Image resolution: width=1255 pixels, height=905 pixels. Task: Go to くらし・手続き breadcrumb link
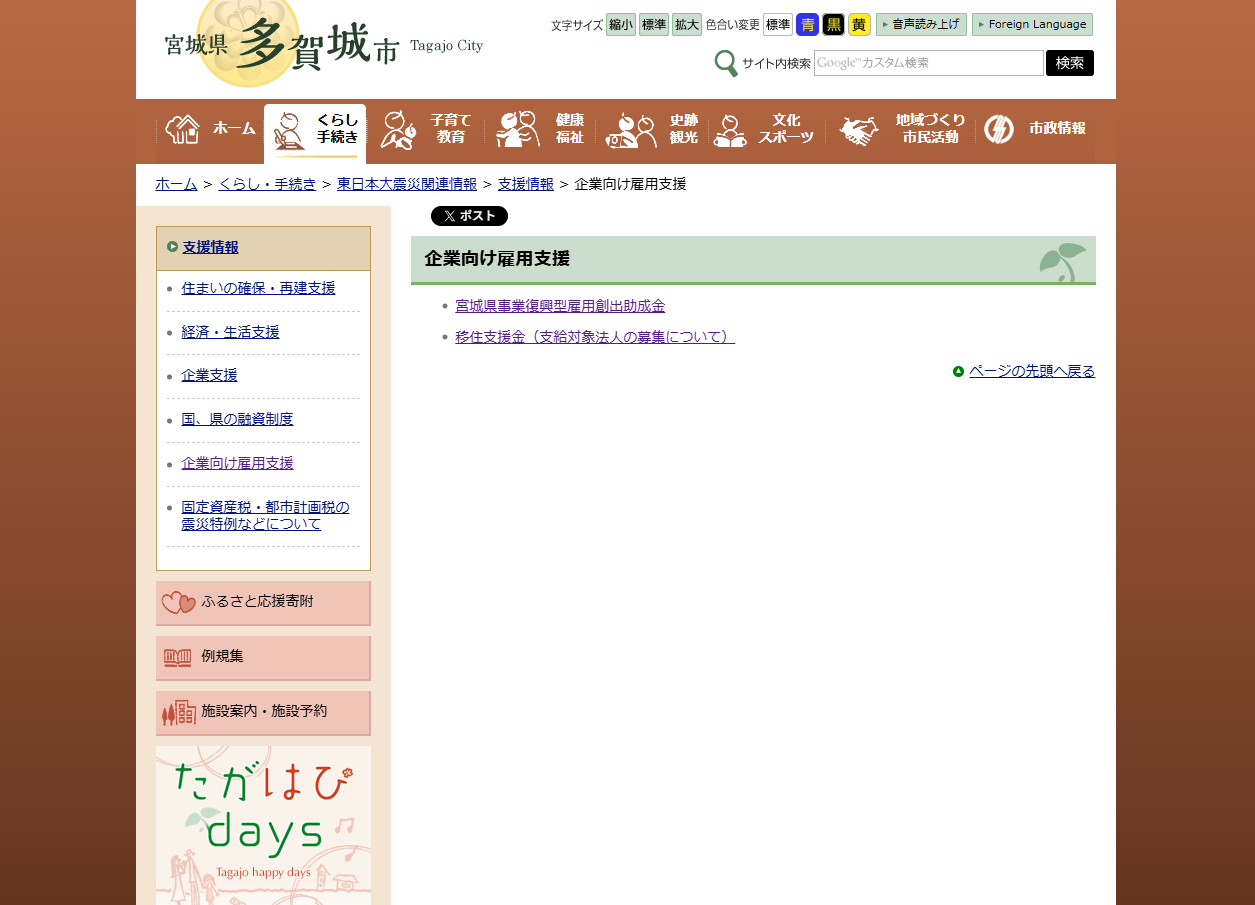coord(267,184)
